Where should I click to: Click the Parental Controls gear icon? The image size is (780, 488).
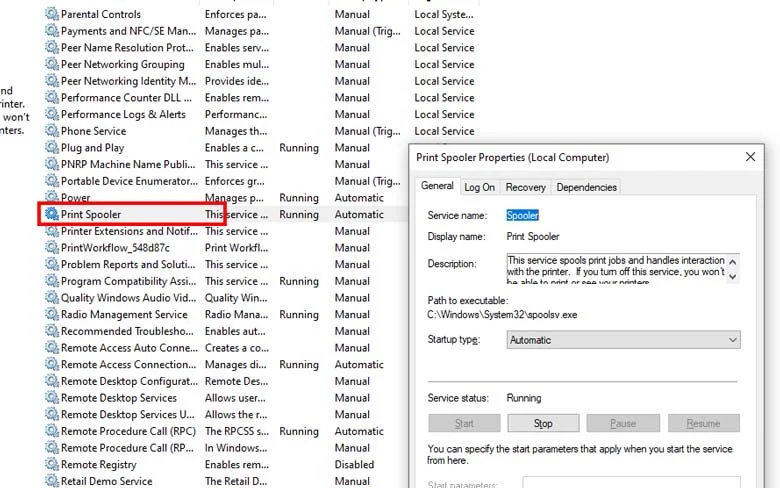click(x=51, y=14)
